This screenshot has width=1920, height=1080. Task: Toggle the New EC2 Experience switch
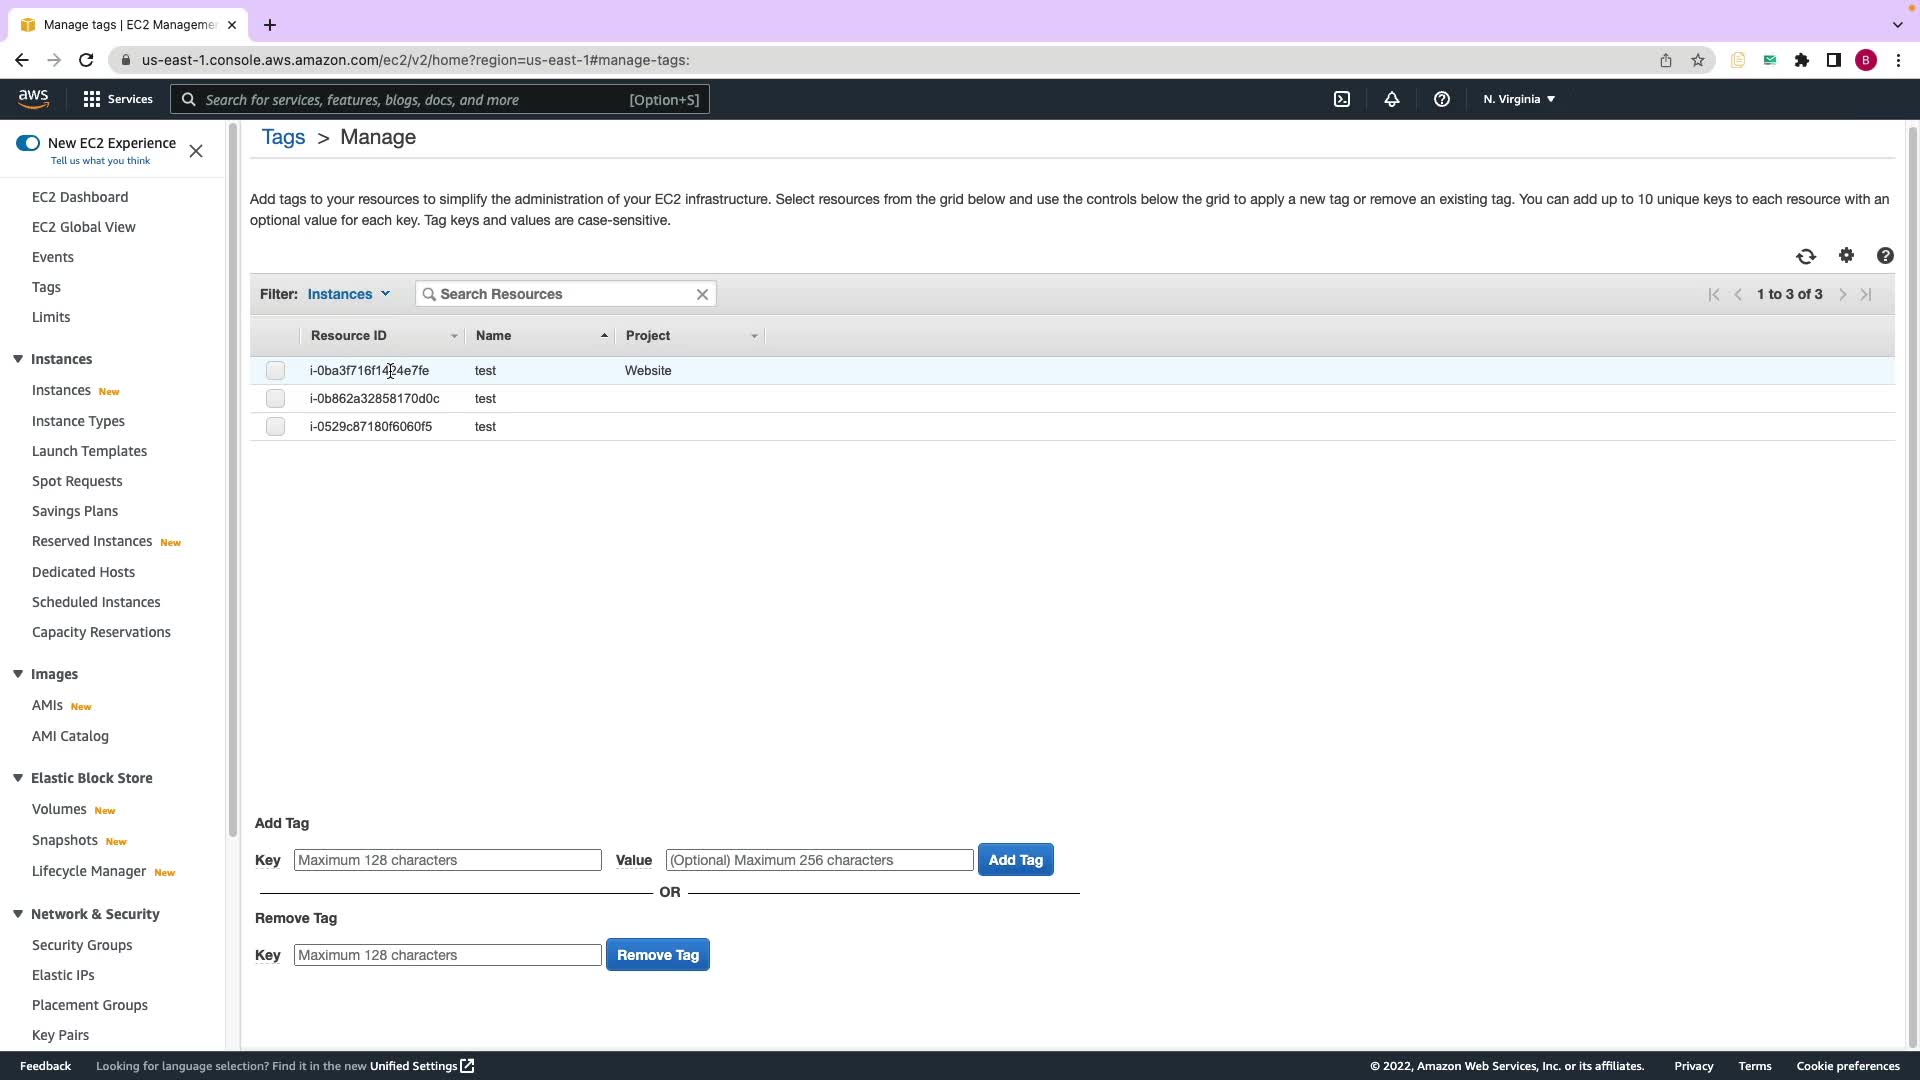(x=28, y=143)
